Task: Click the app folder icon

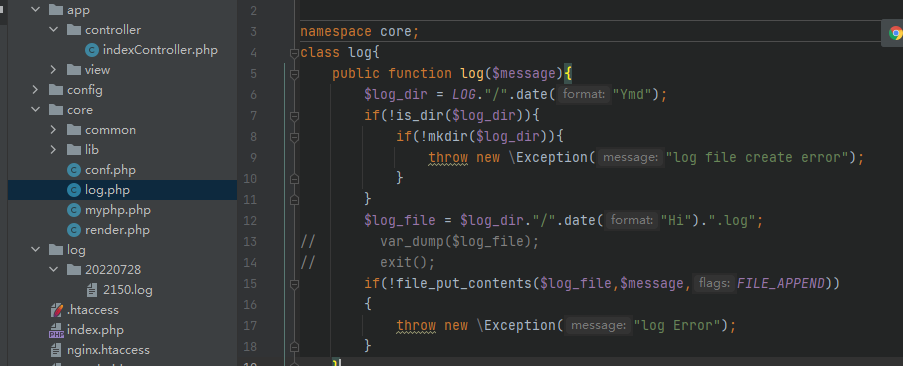Action: click(x=56, y=10)
